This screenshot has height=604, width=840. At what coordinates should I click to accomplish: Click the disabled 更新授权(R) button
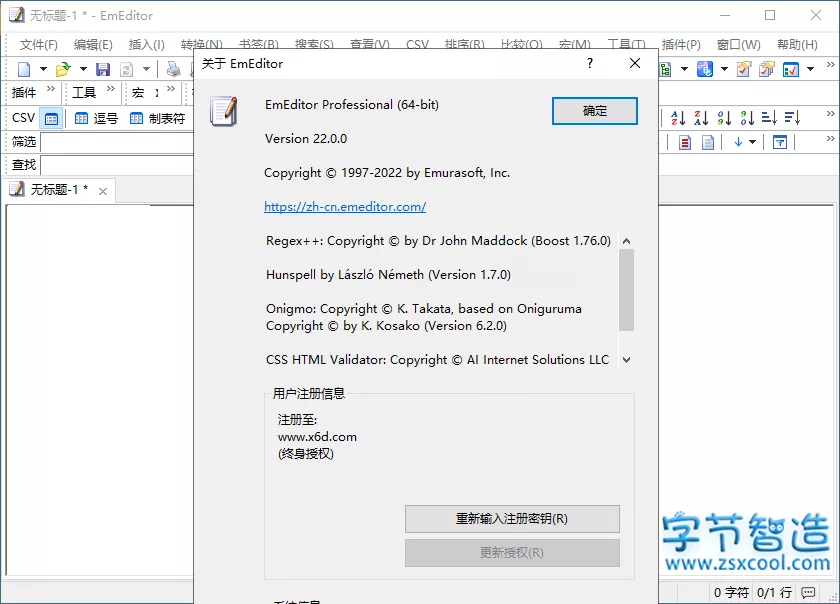coord(512,553)
